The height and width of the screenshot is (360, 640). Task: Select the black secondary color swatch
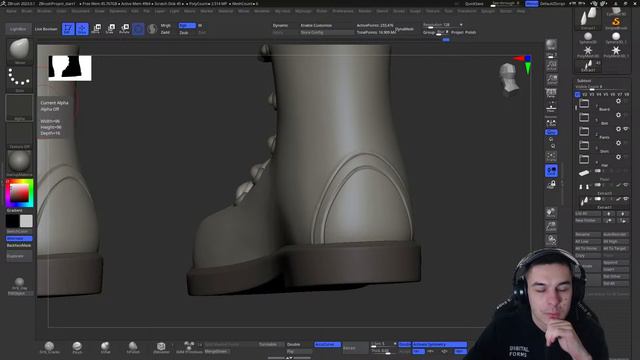click(x=12, y=221)
